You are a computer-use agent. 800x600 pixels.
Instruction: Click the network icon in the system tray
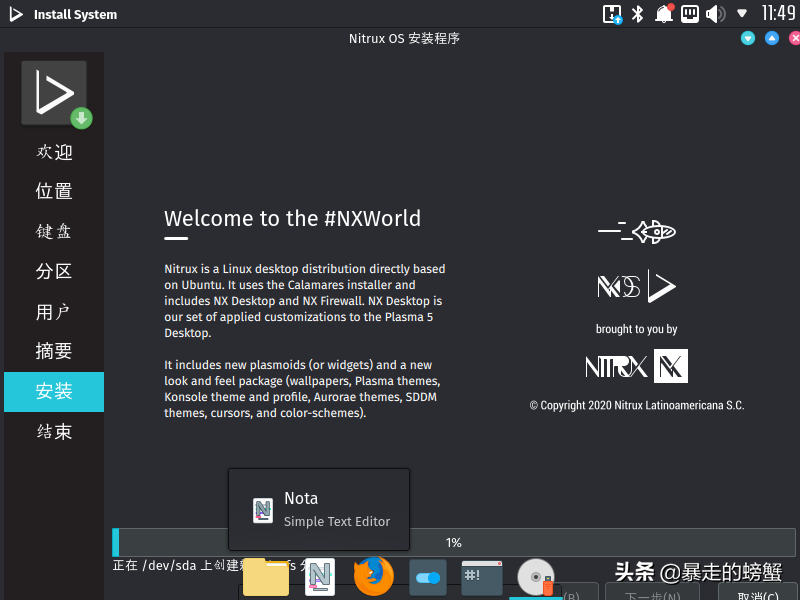tap(689, 14)
